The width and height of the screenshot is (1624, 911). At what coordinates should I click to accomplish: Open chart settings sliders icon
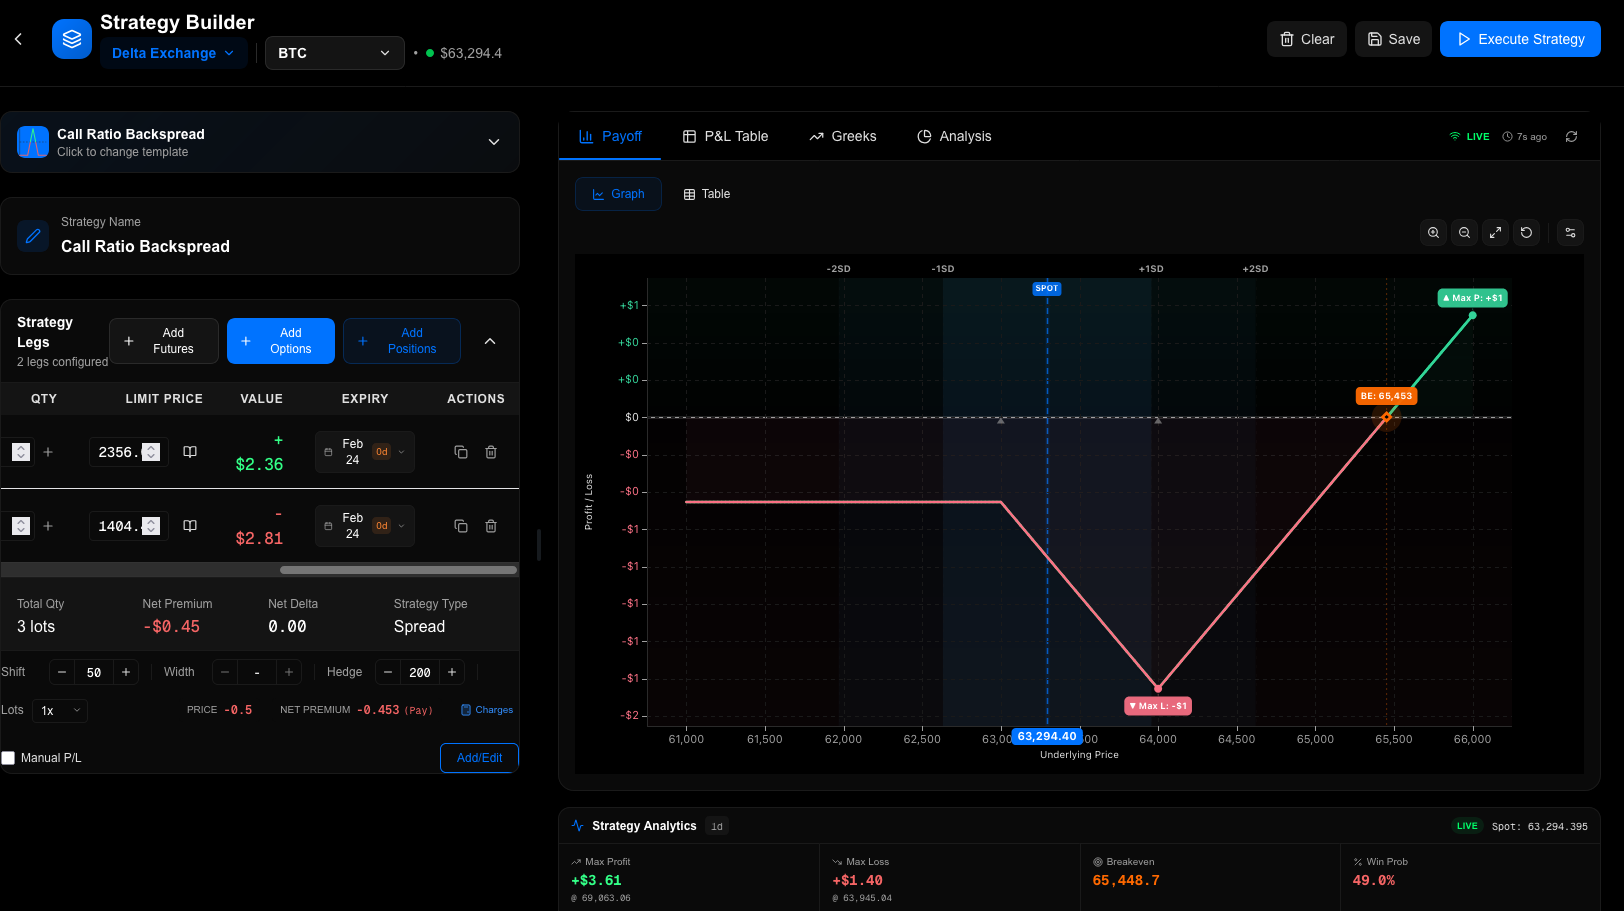pyautogui.click(x=1570, y=233)
